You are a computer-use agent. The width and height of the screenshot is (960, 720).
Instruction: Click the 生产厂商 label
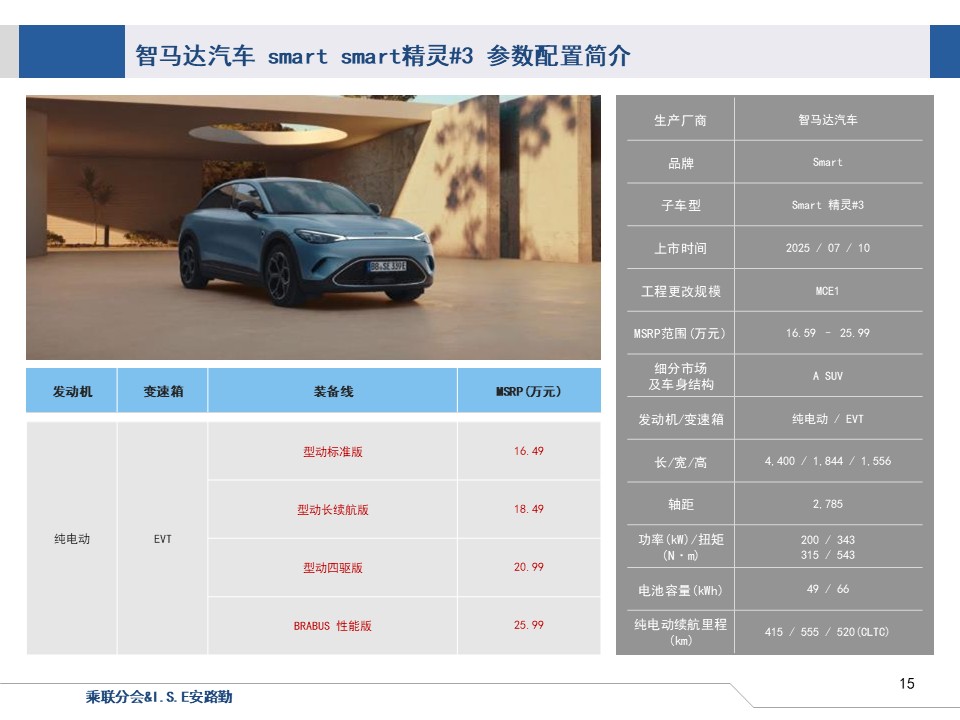coord(680,120)
